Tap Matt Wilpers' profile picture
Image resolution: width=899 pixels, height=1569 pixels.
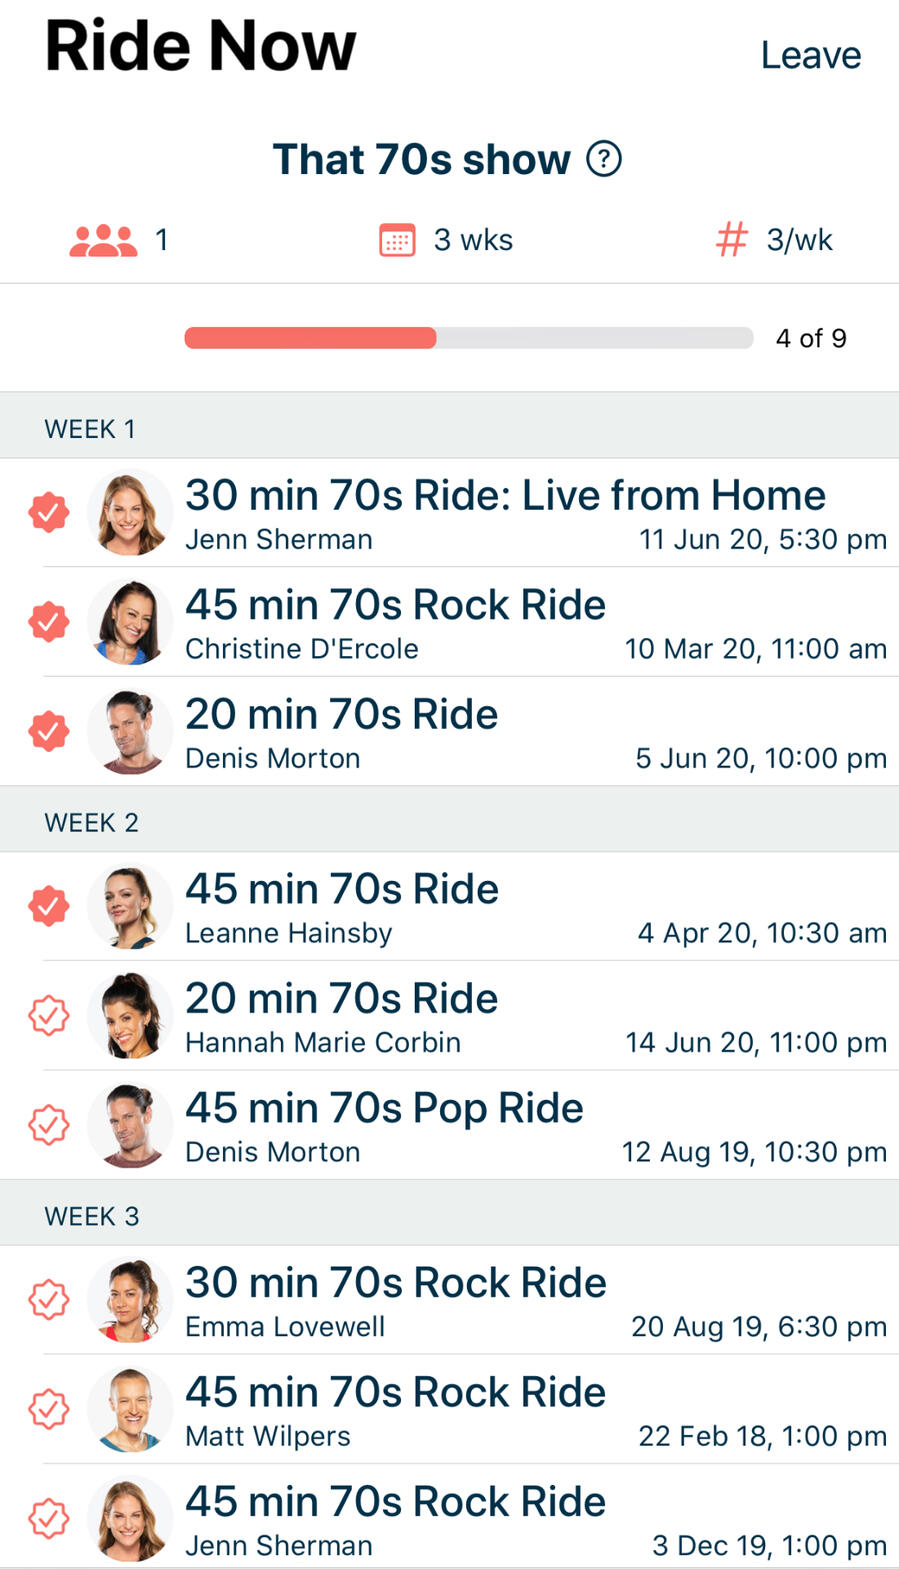click(130, 1410)
